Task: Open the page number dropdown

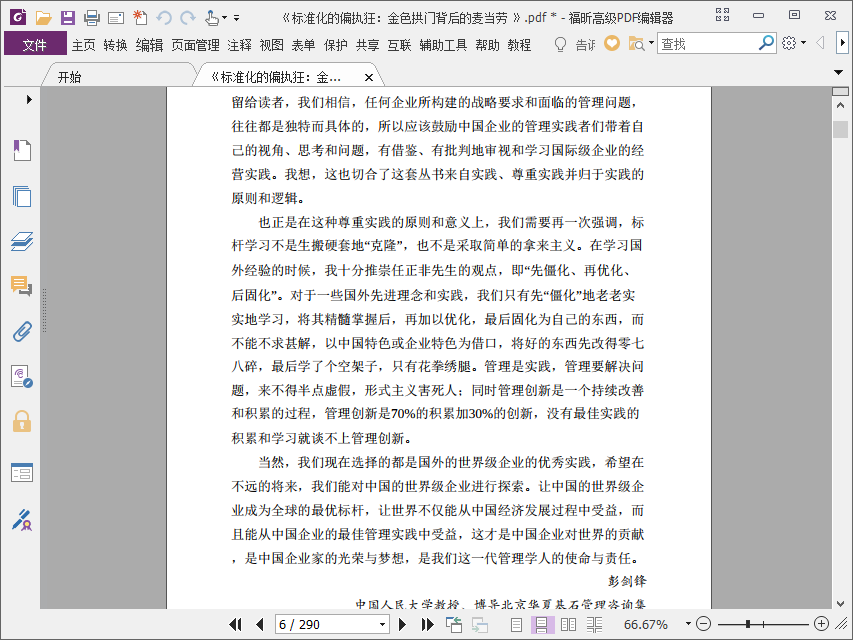Action: click(382, 624)
